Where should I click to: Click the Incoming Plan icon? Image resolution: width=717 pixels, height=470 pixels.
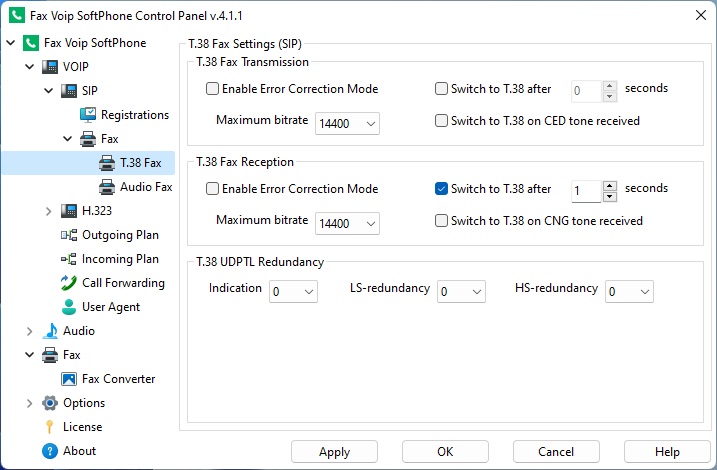[69, 259]
